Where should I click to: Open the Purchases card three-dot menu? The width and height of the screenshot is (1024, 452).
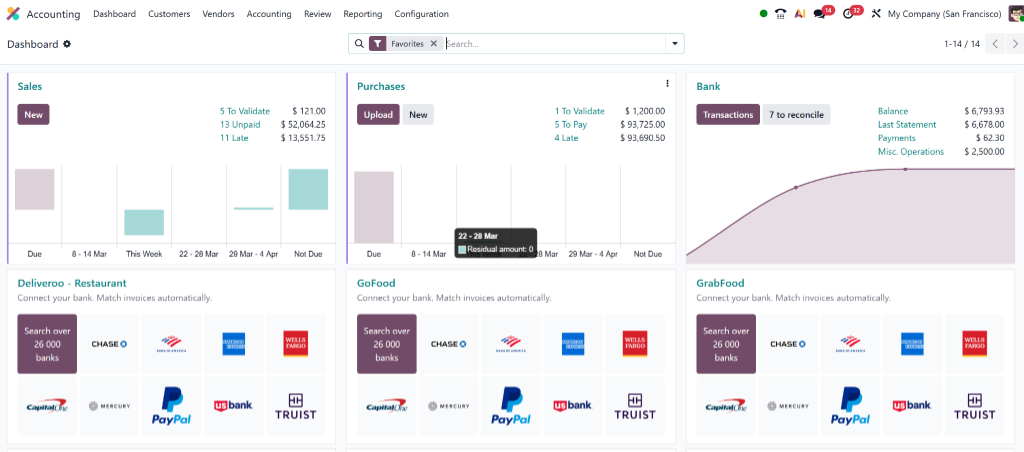(668, 83)
